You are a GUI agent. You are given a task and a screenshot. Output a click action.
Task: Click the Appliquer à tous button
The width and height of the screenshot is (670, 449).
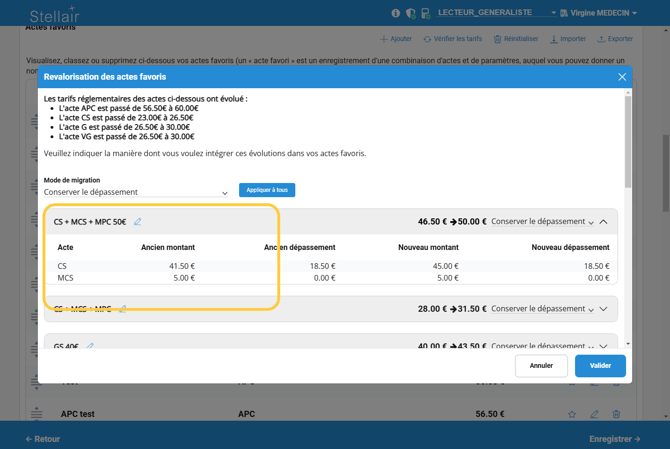[267, 190]
